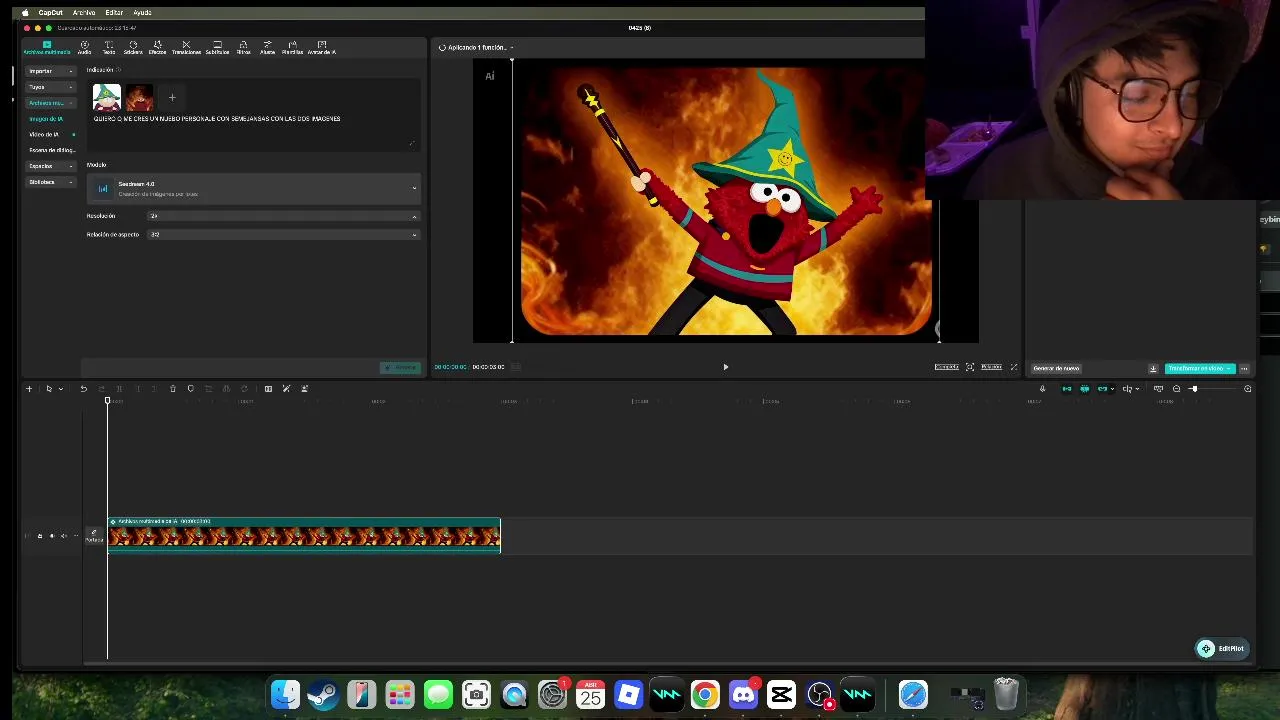The image size is (1280, 720).
Task: Toggle main track magnet snapping
Action: coord(1066,389)
